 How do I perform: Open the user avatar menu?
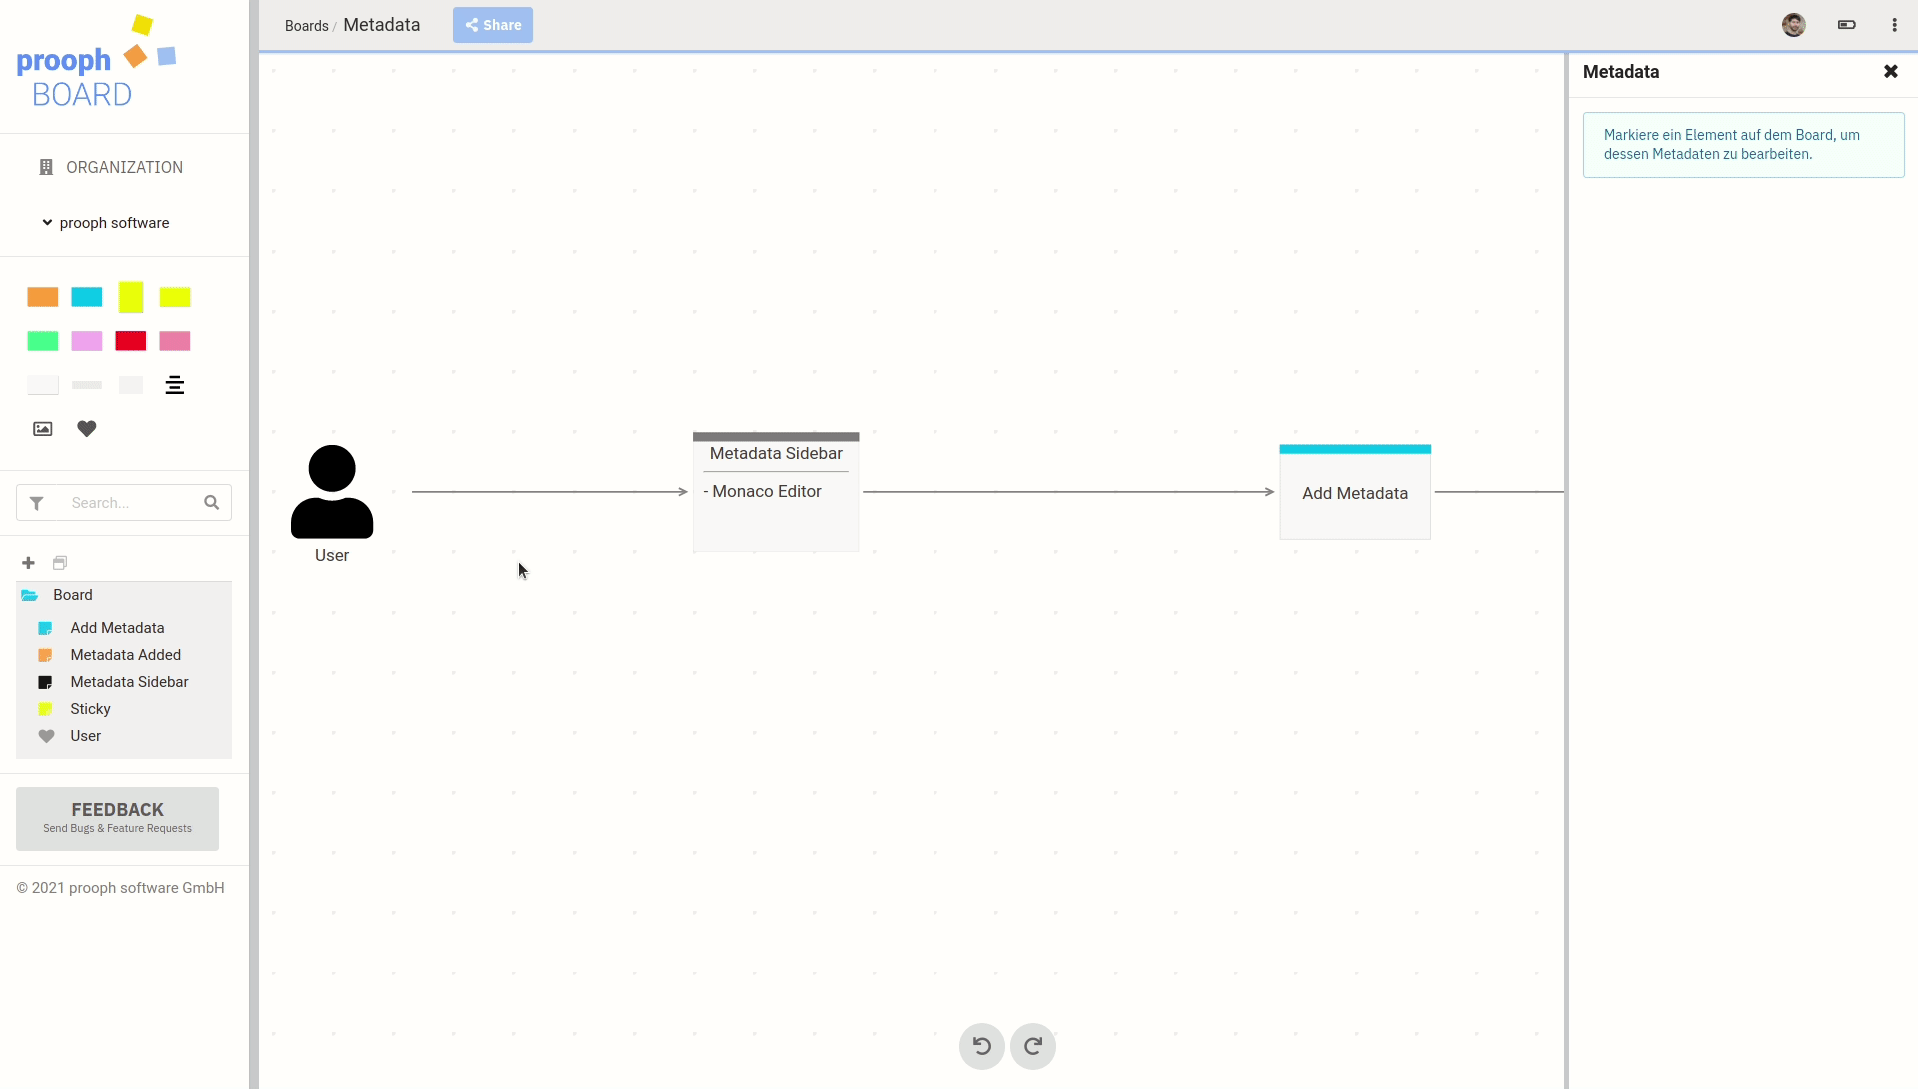tap(1794, 25)
